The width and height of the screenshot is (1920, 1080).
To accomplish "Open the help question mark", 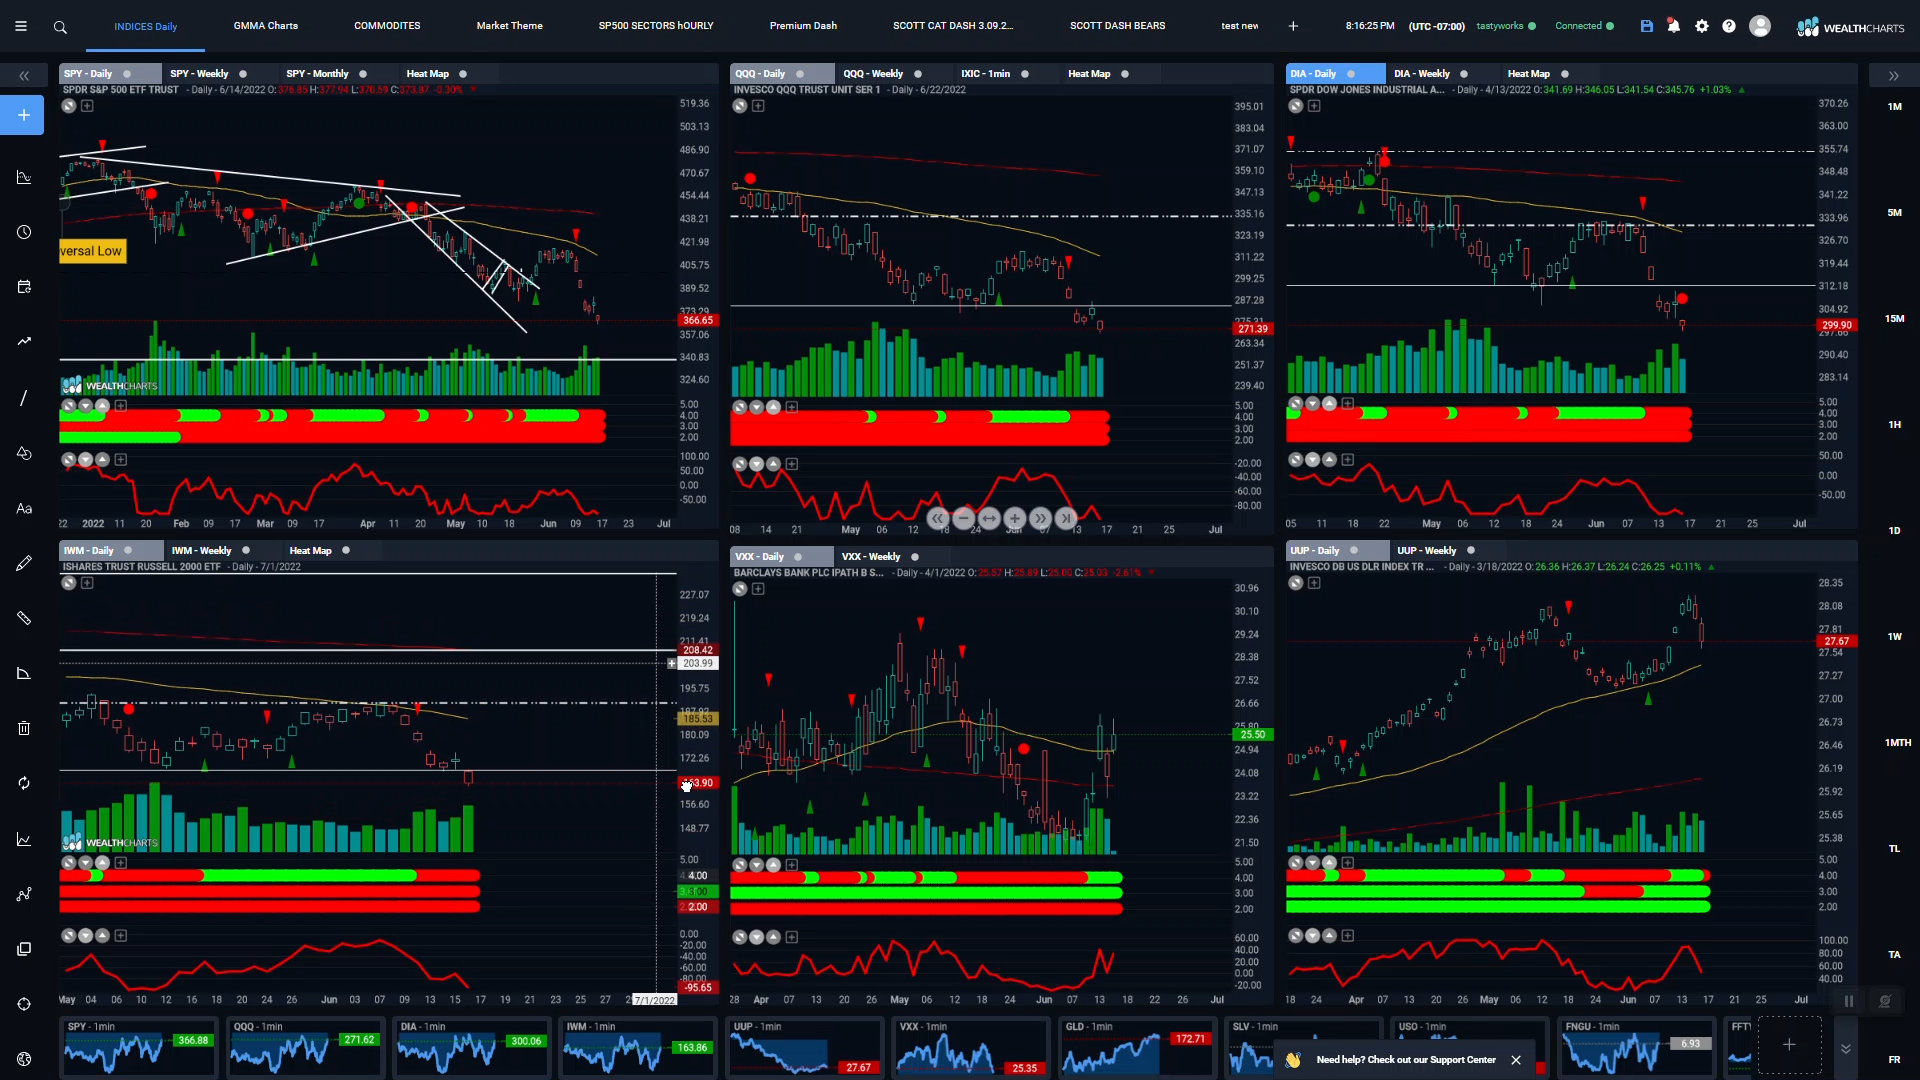I will 1729,26.
